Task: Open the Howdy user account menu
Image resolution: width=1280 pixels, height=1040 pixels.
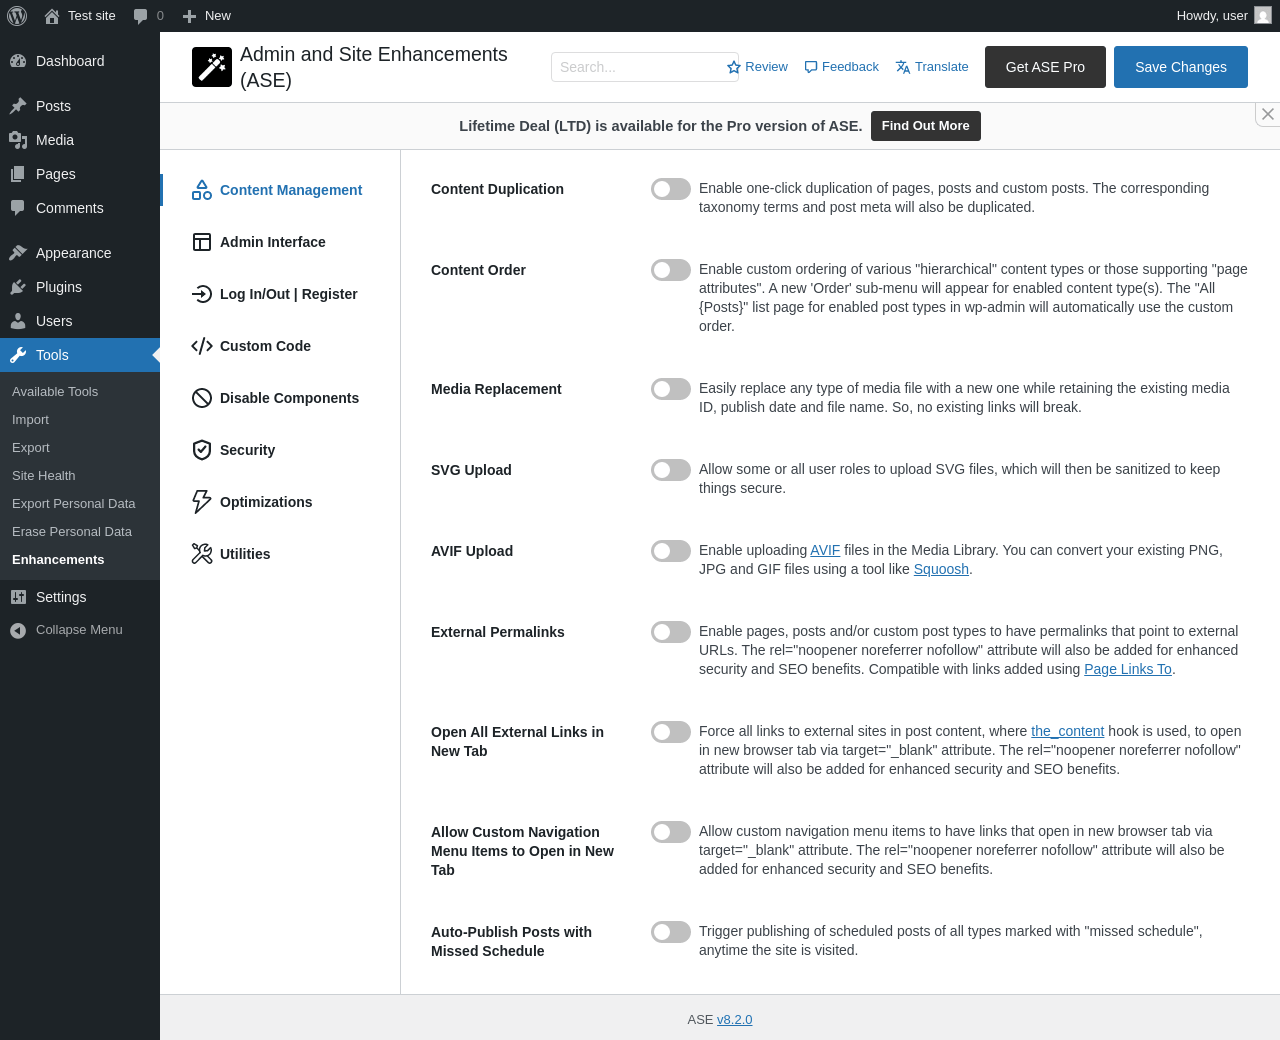Action: tap(1223, 16)
